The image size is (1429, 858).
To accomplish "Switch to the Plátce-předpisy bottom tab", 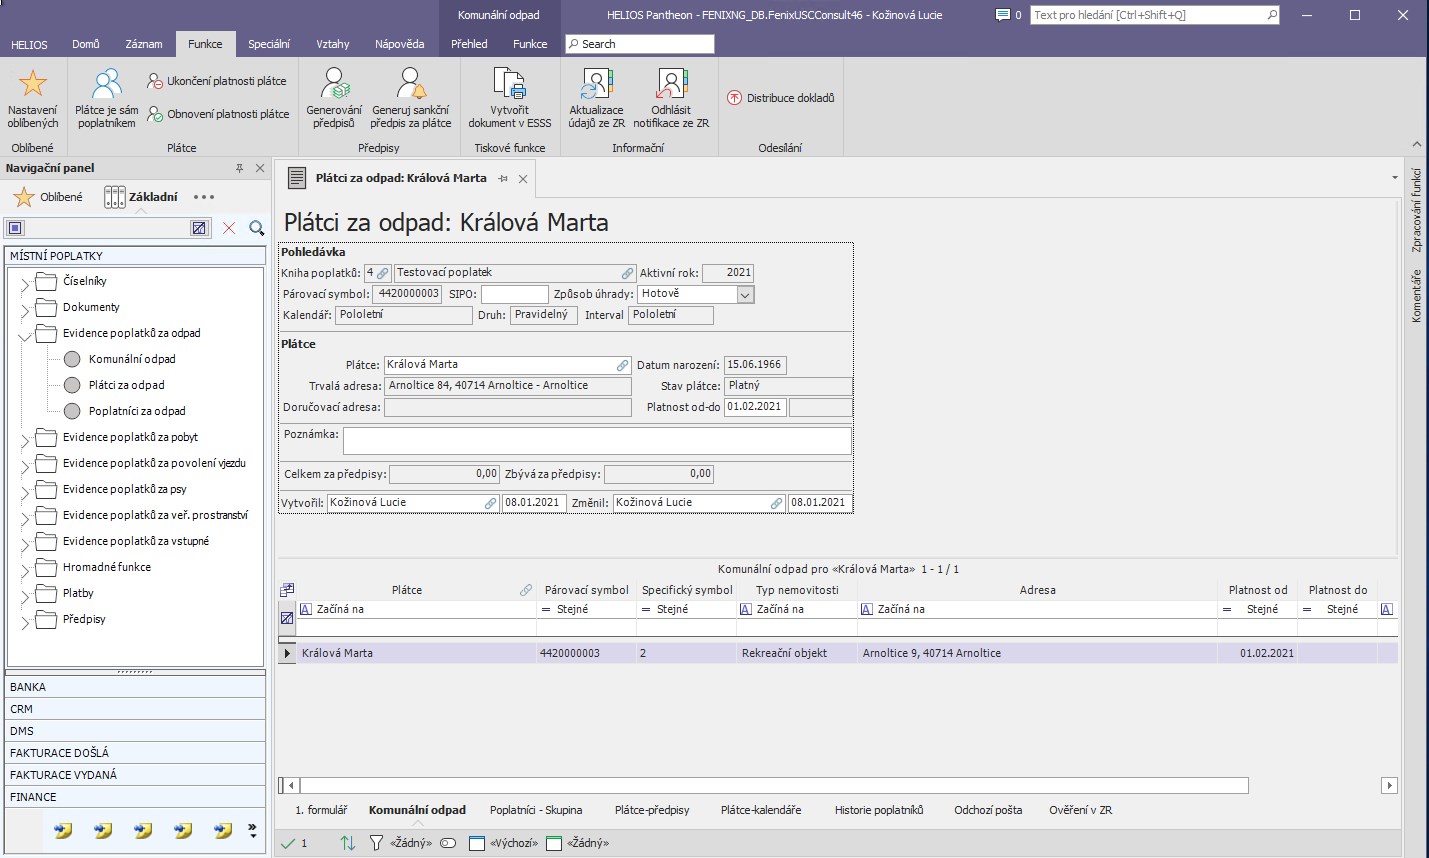I will pos(652,810).
